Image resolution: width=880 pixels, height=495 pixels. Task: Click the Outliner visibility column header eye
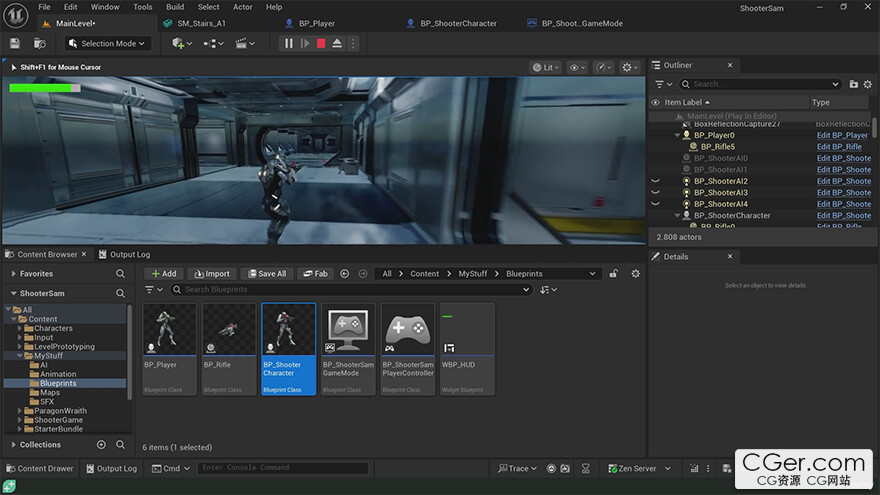click(x=655, y=102)
